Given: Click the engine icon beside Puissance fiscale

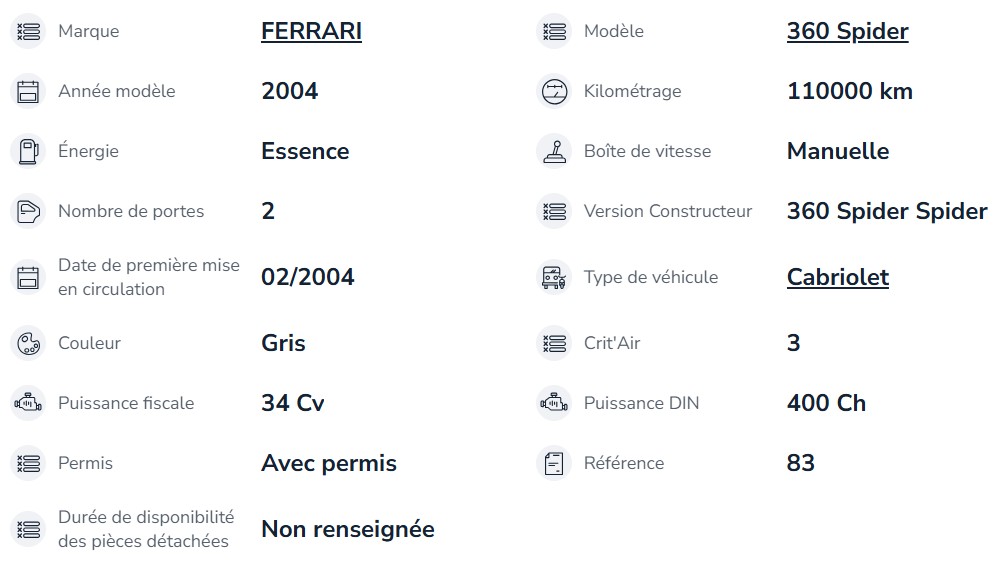Looking at the screenshot, I should click(x=28, y=404).
